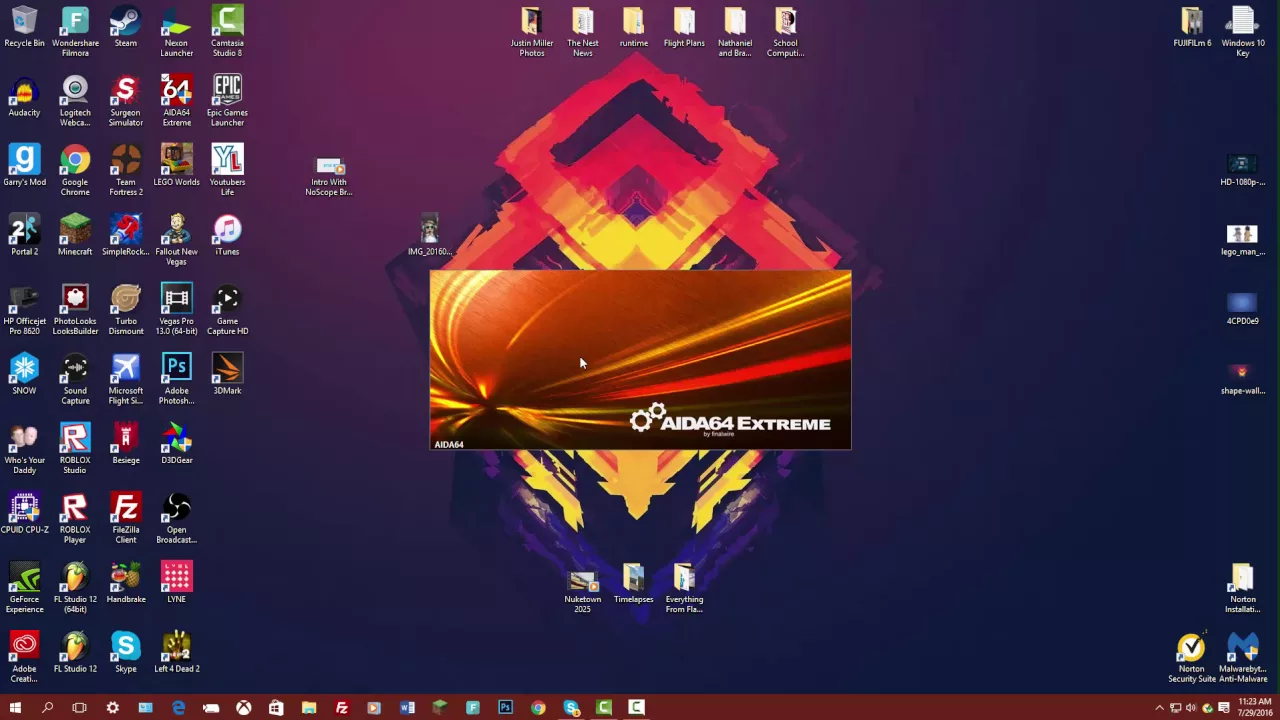Select Turbo Dismount desktop icon
This screenshot has width=1280, height=720.
click(x=125, y=311)
